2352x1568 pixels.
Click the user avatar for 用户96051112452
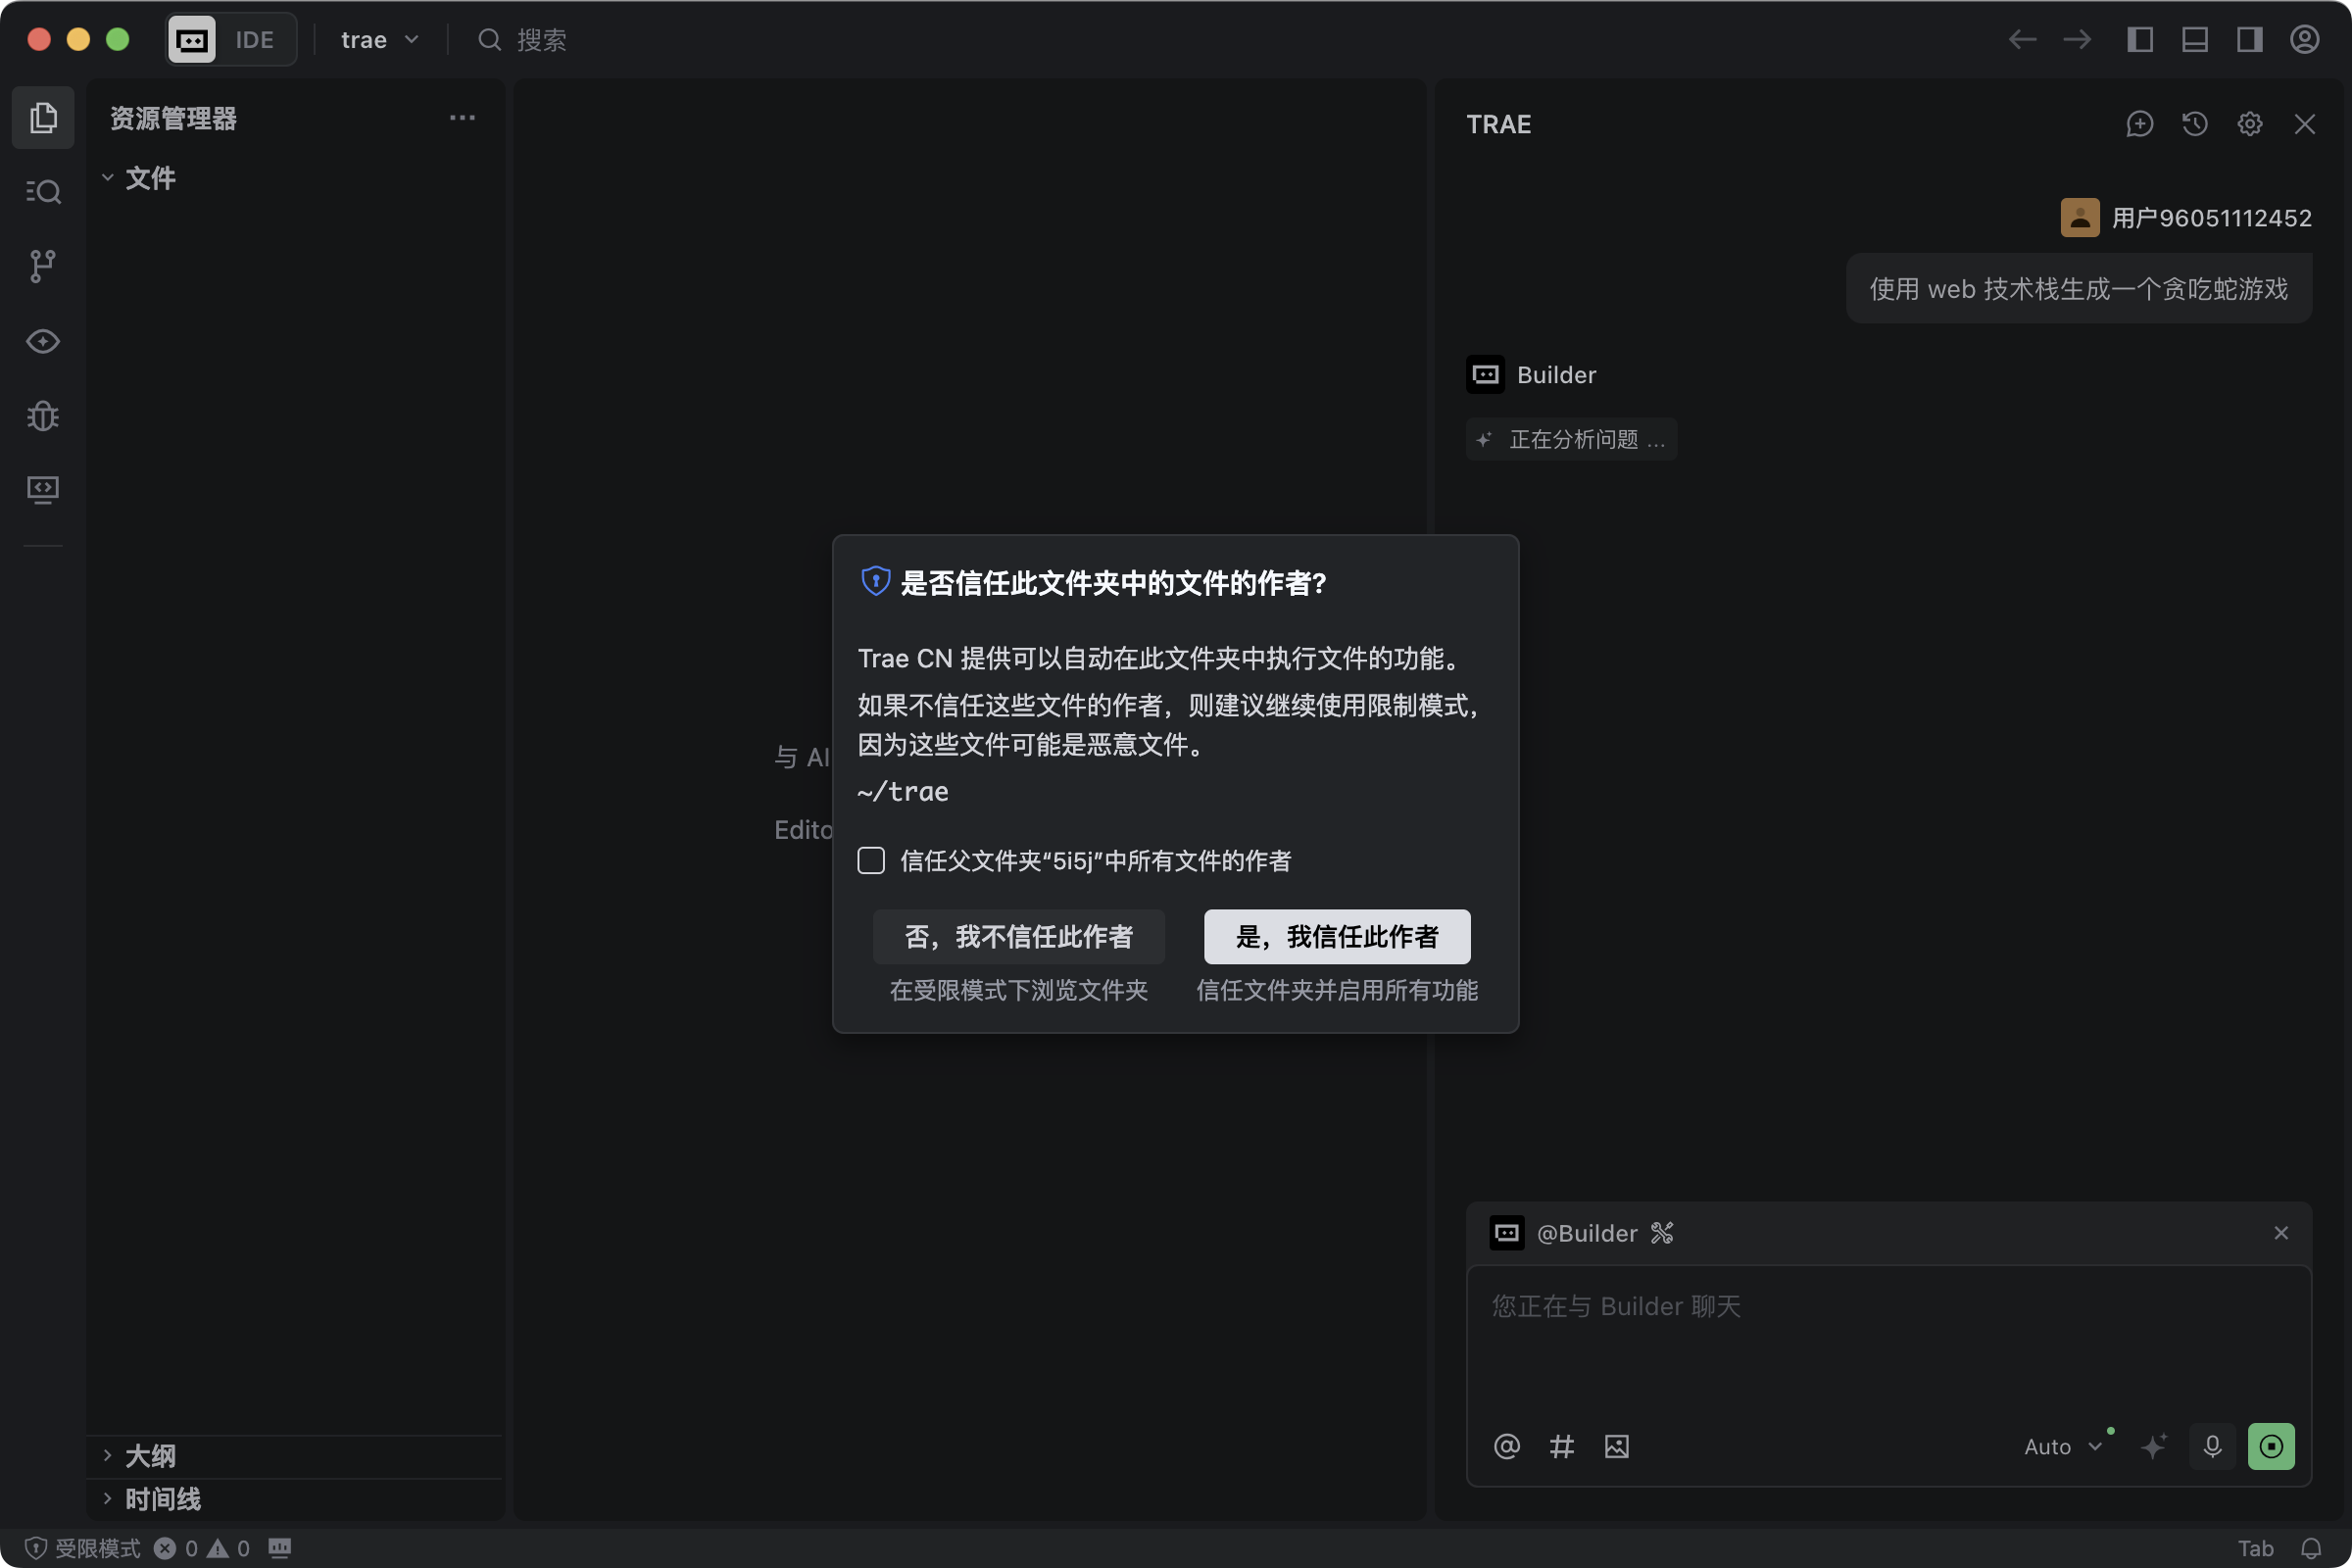tap(2080, 218)
